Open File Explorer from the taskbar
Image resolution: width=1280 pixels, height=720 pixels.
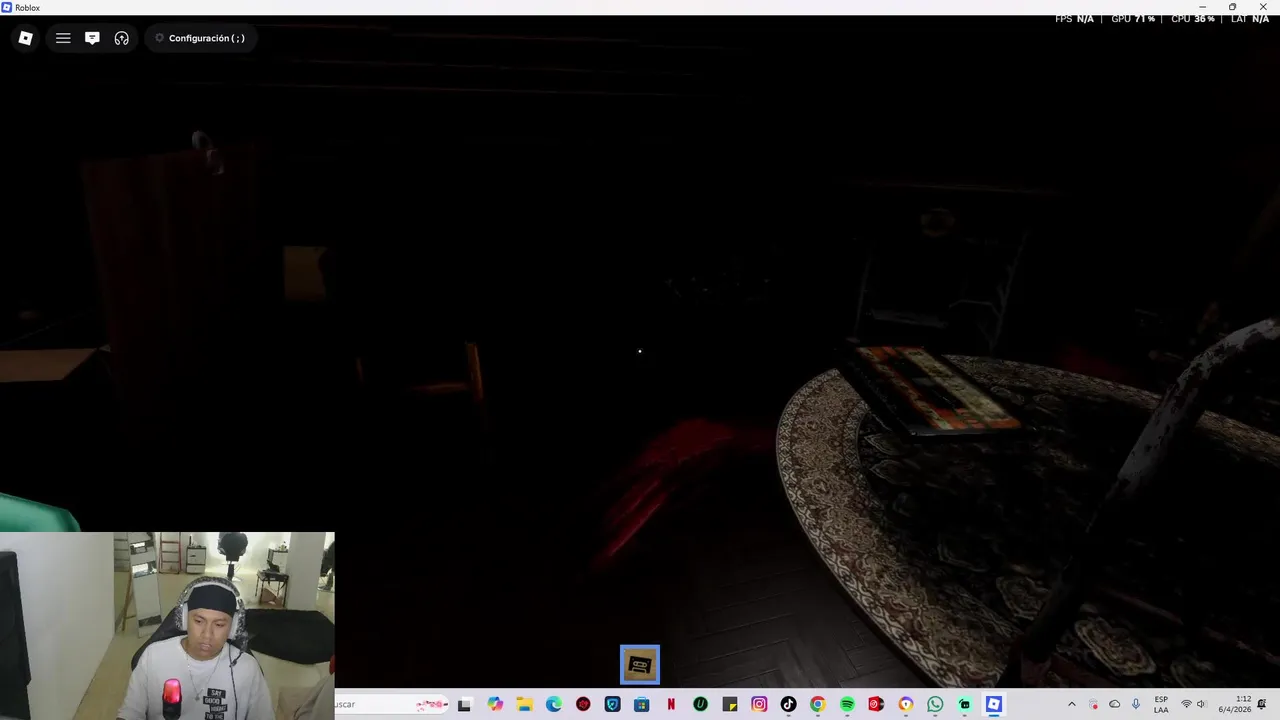[x=524, y=705]
